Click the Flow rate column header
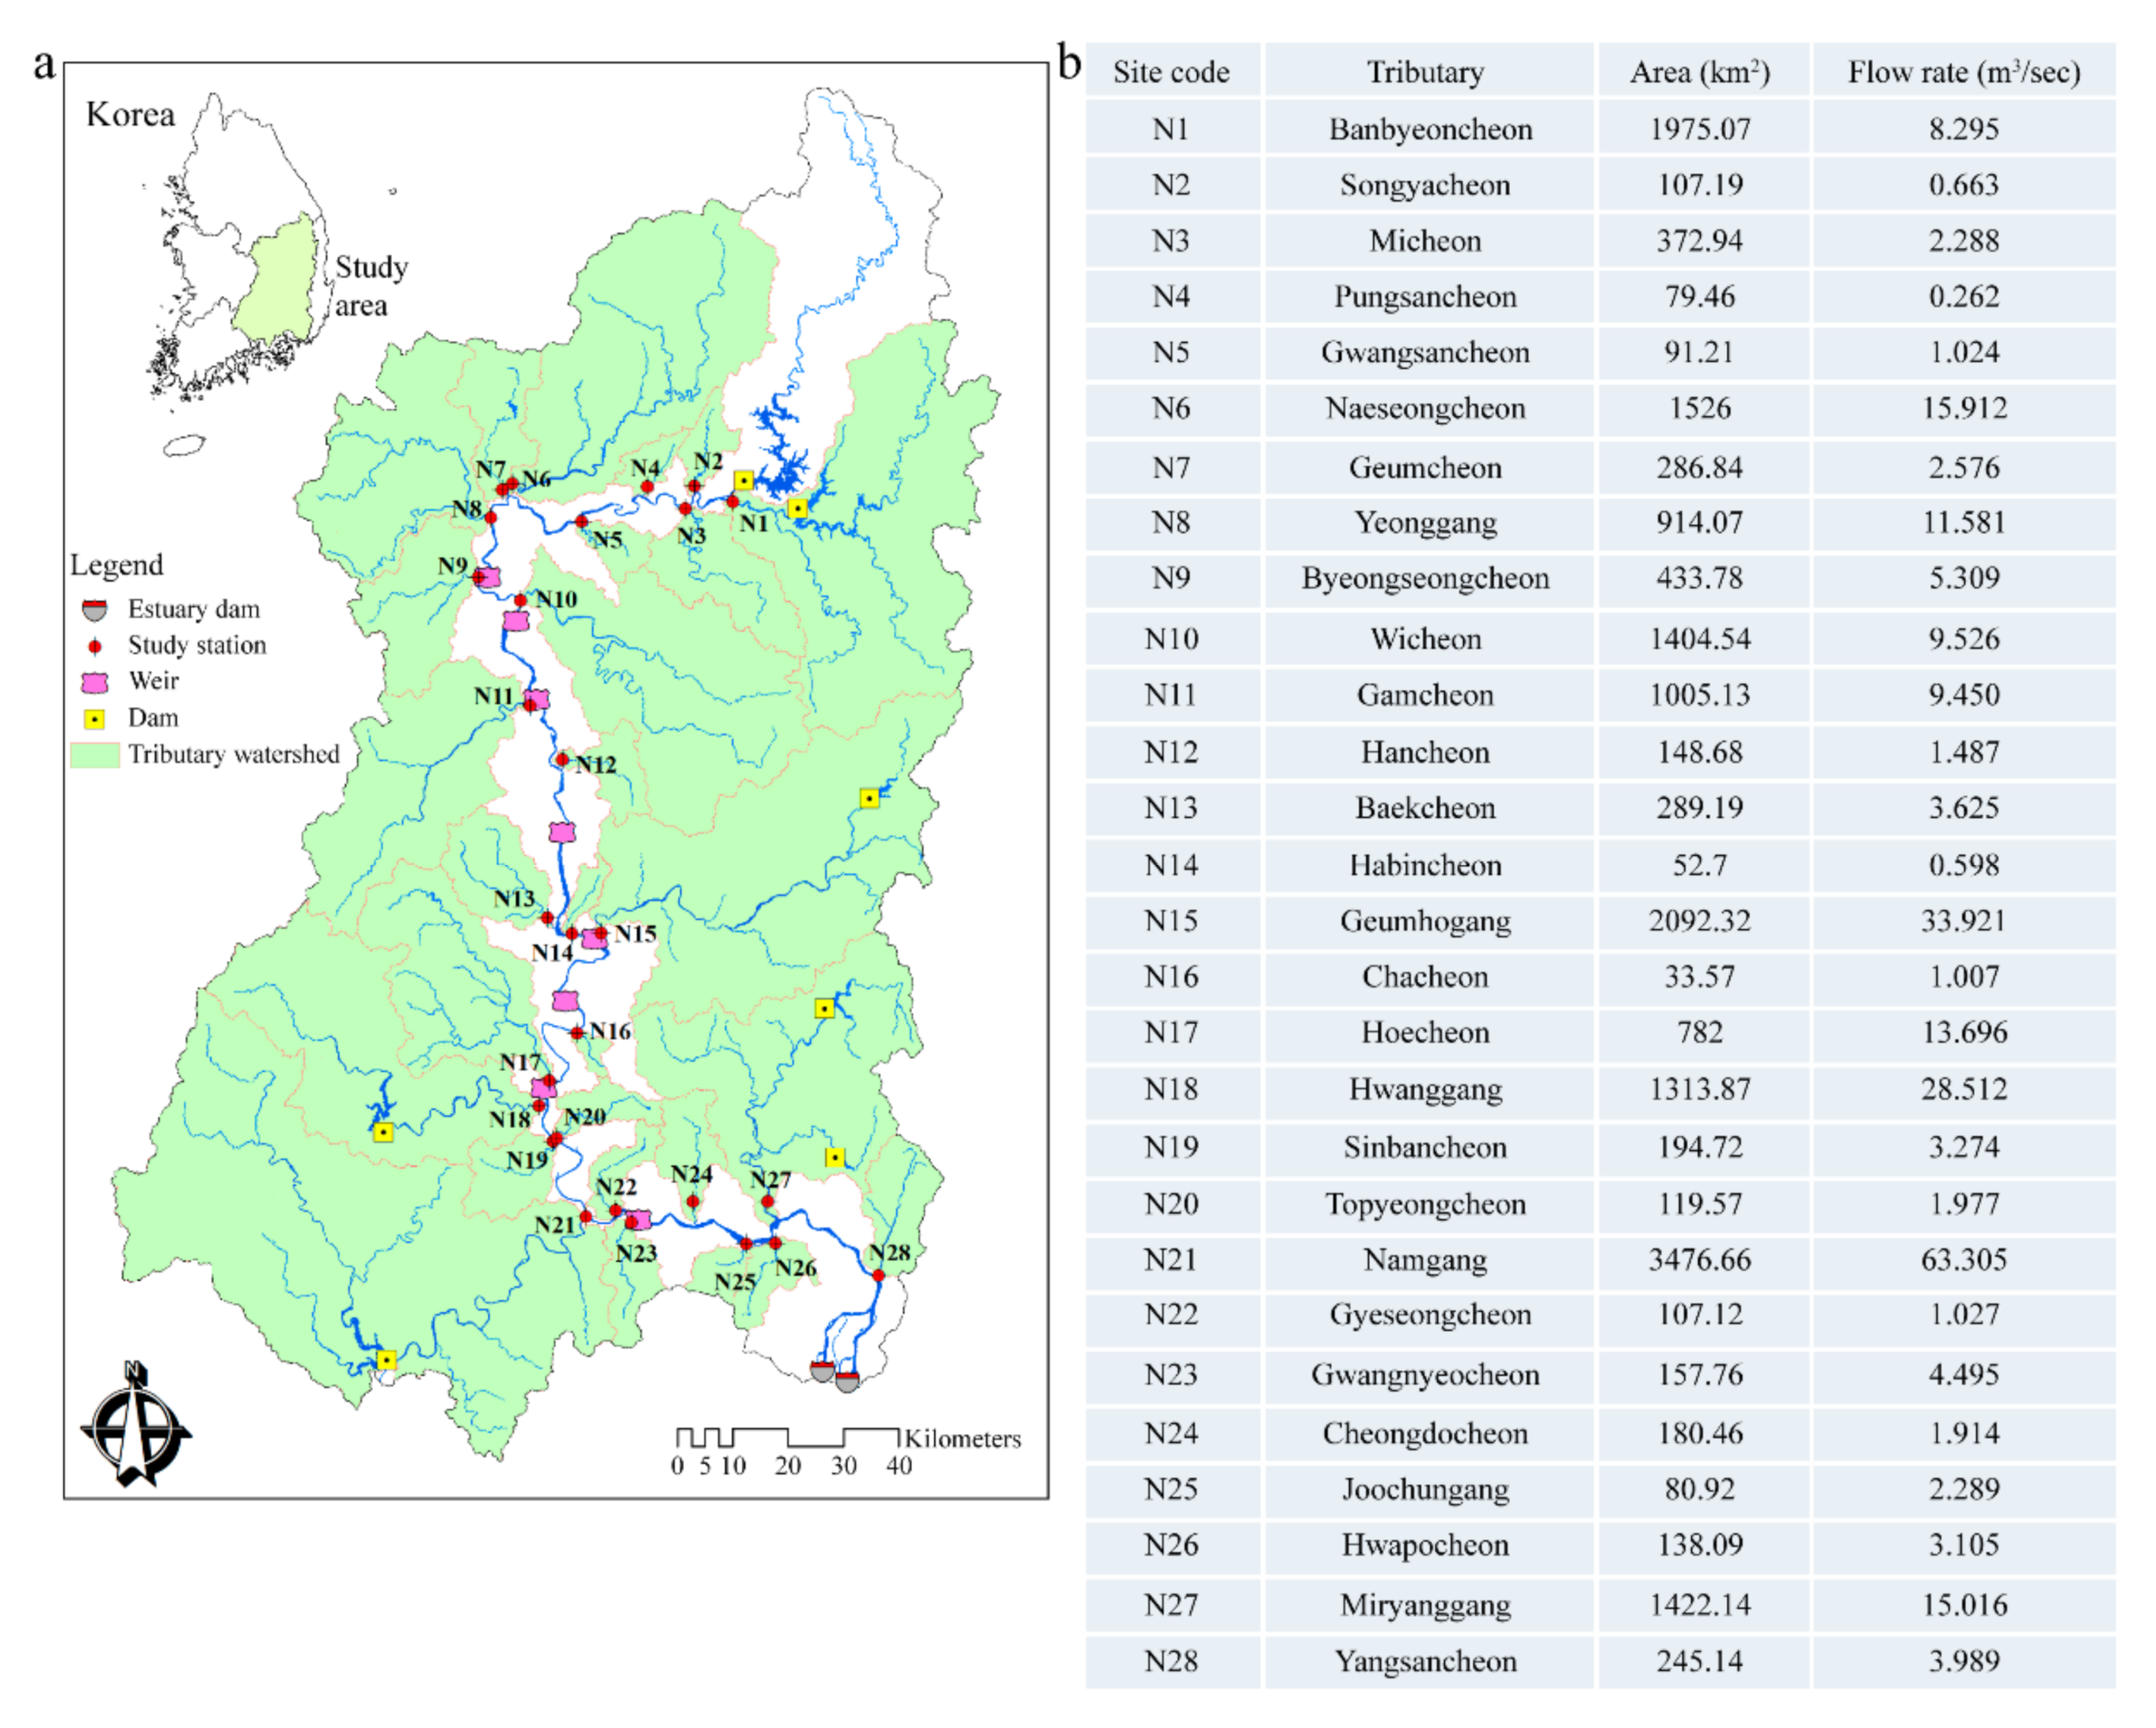This screenshot has height=1728, width=2156. [x=1963, y=72]
